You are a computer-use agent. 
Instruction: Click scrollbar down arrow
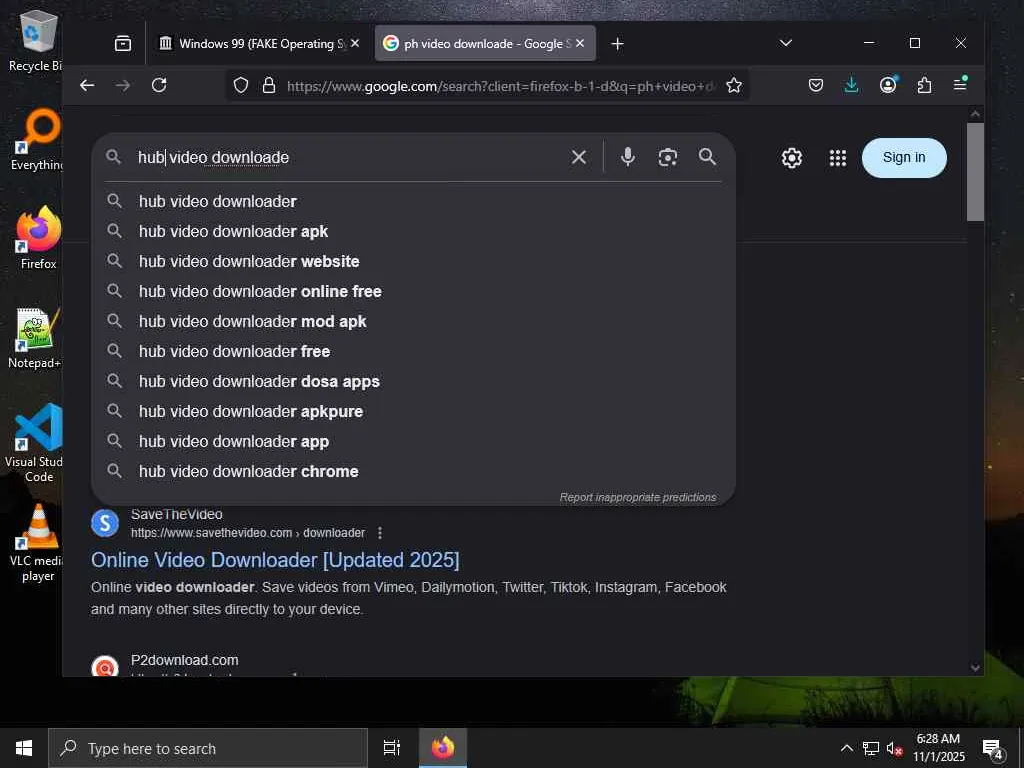click(975, 667)
